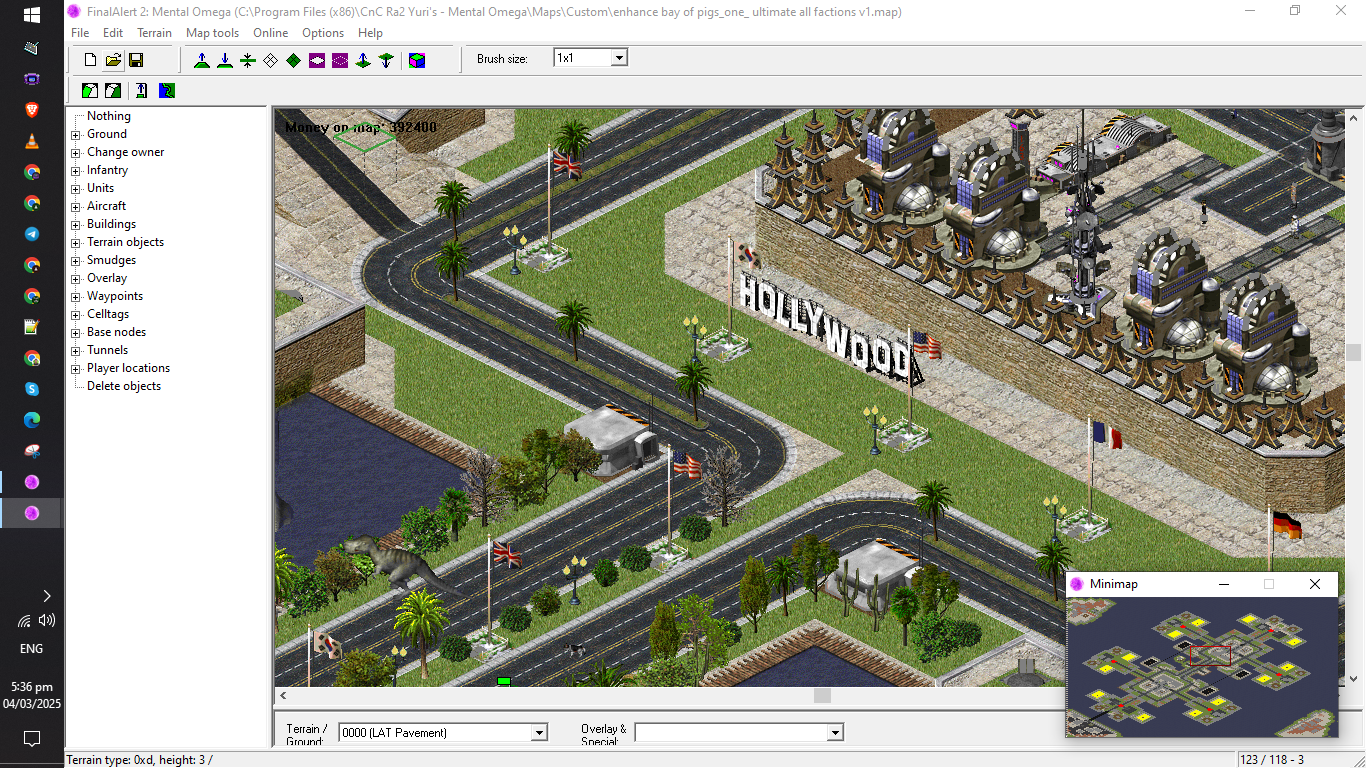
Task: Click the Player locations tree item label
Action: [x=128, y=368]
